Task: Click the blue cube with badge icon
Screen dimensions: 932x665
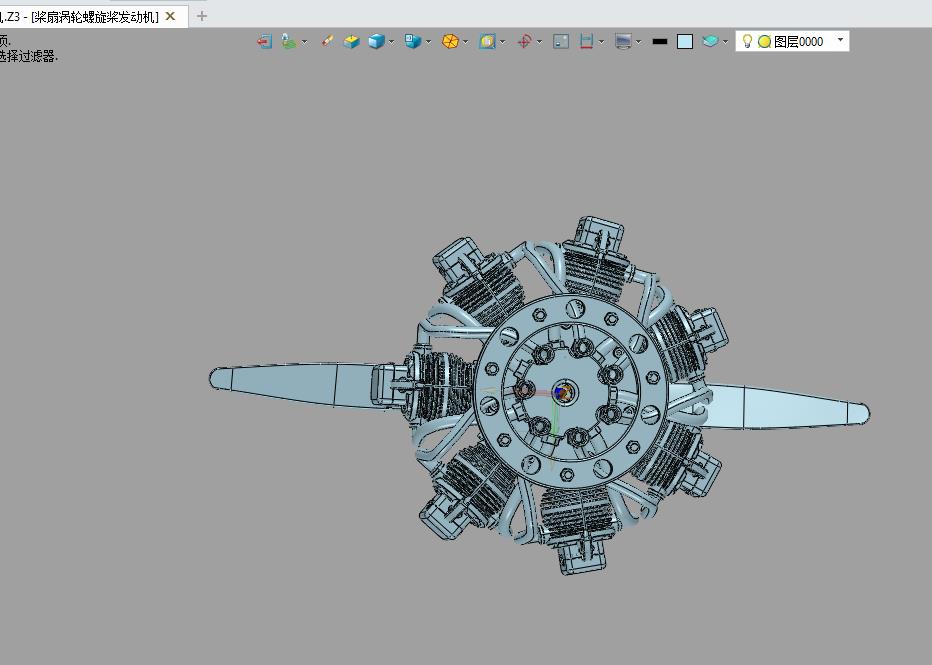Action: [x=413, y=41]
